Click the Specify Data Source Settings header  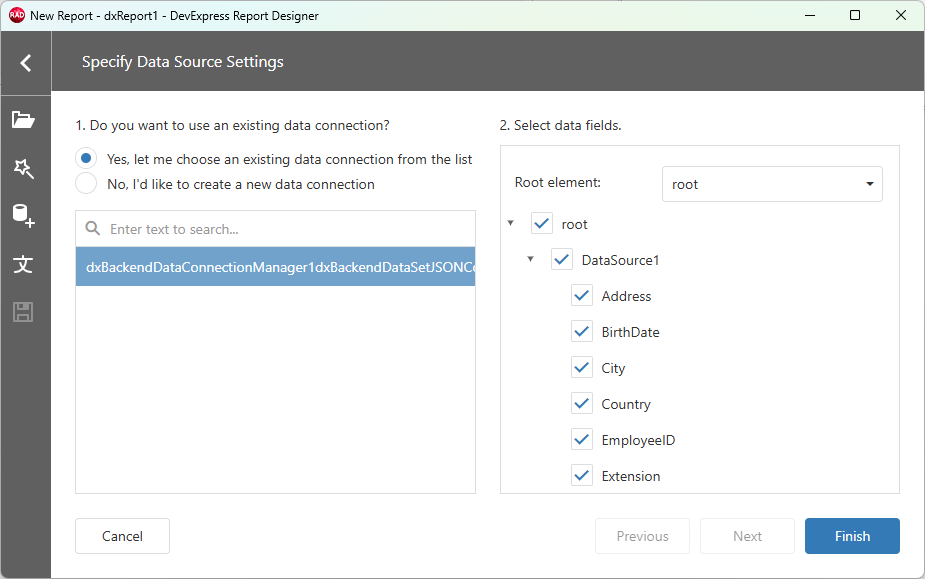tap(182, 62)
